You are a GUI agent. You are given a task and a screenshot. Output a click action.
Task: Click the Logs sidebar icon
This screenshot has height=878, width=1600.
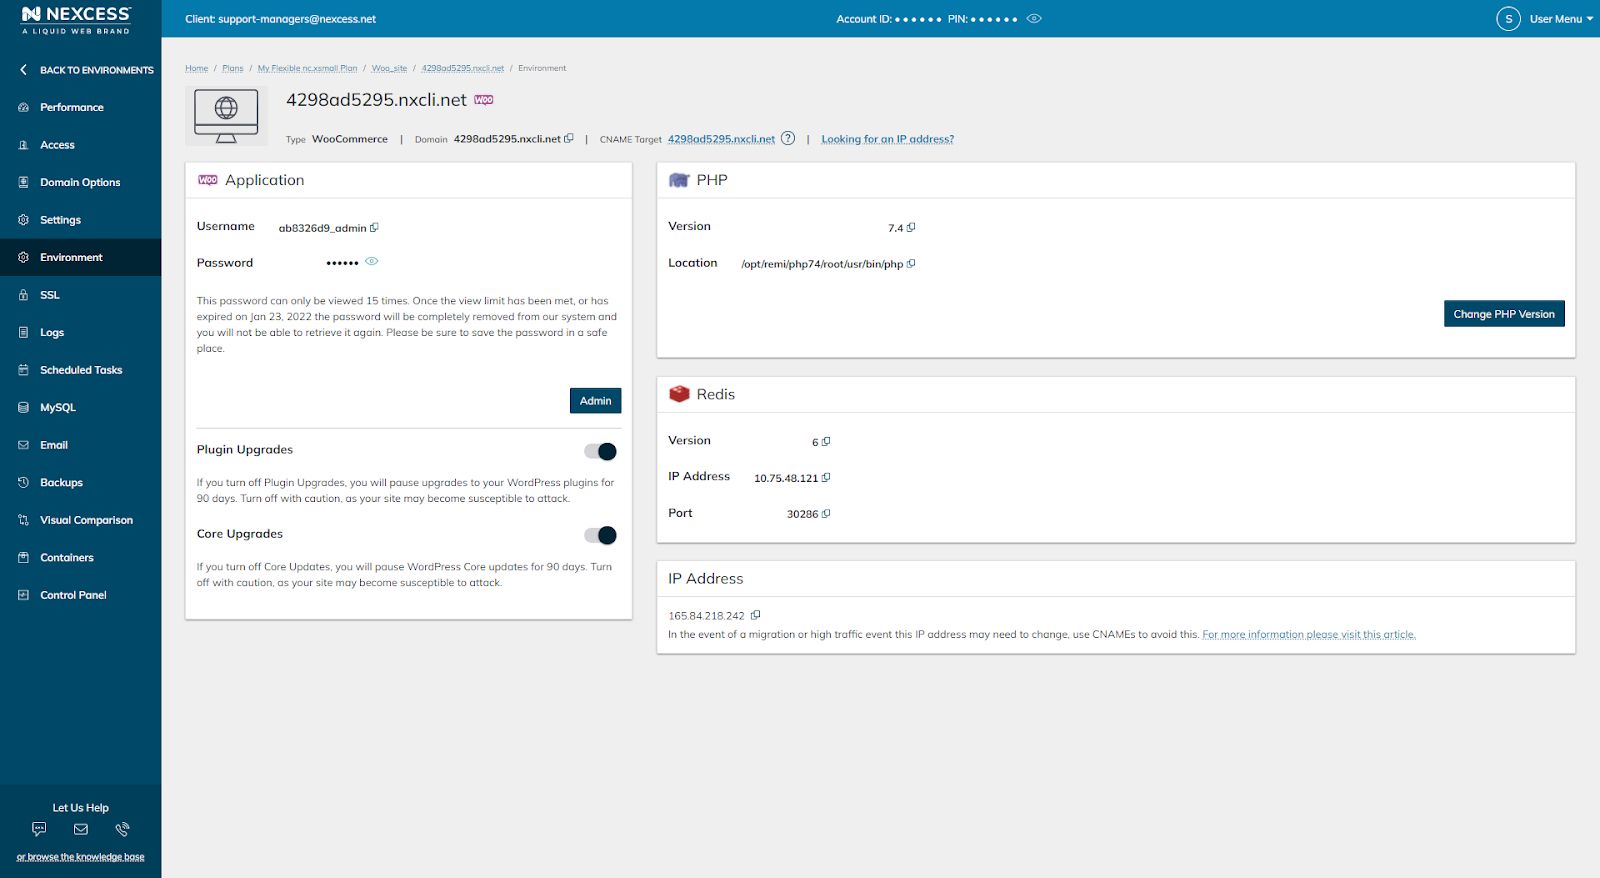(x=23, y=332)
